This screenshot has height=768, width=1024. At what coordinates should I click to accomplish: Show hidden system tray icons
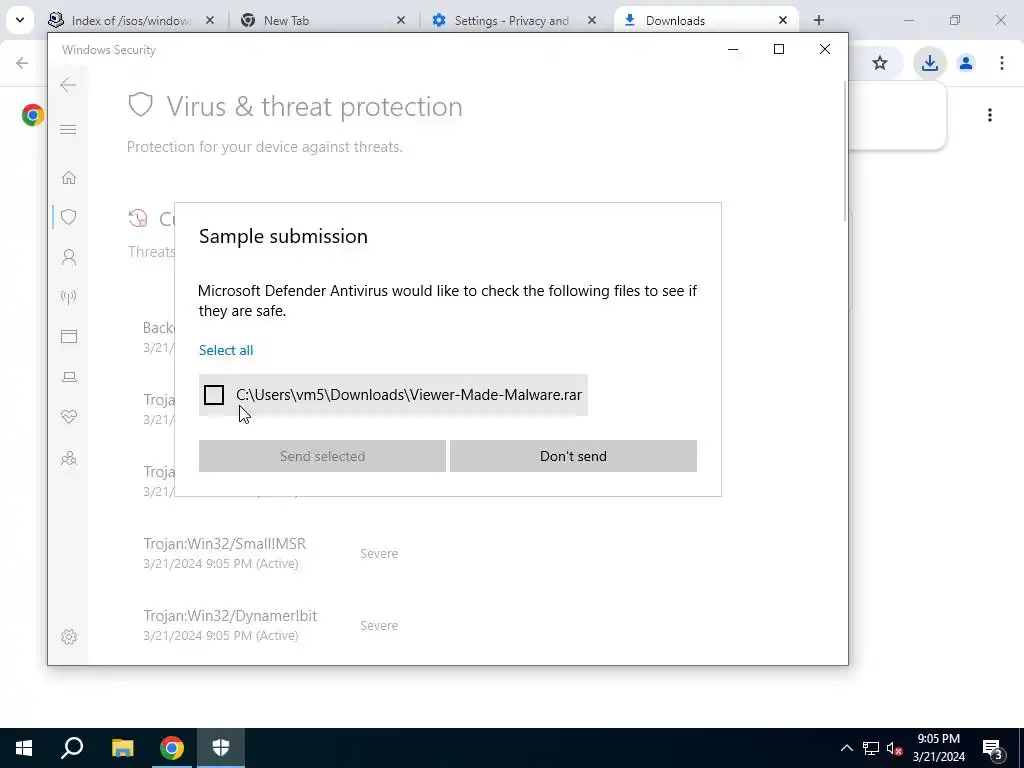pyautogui.click(x=846, y=748)
